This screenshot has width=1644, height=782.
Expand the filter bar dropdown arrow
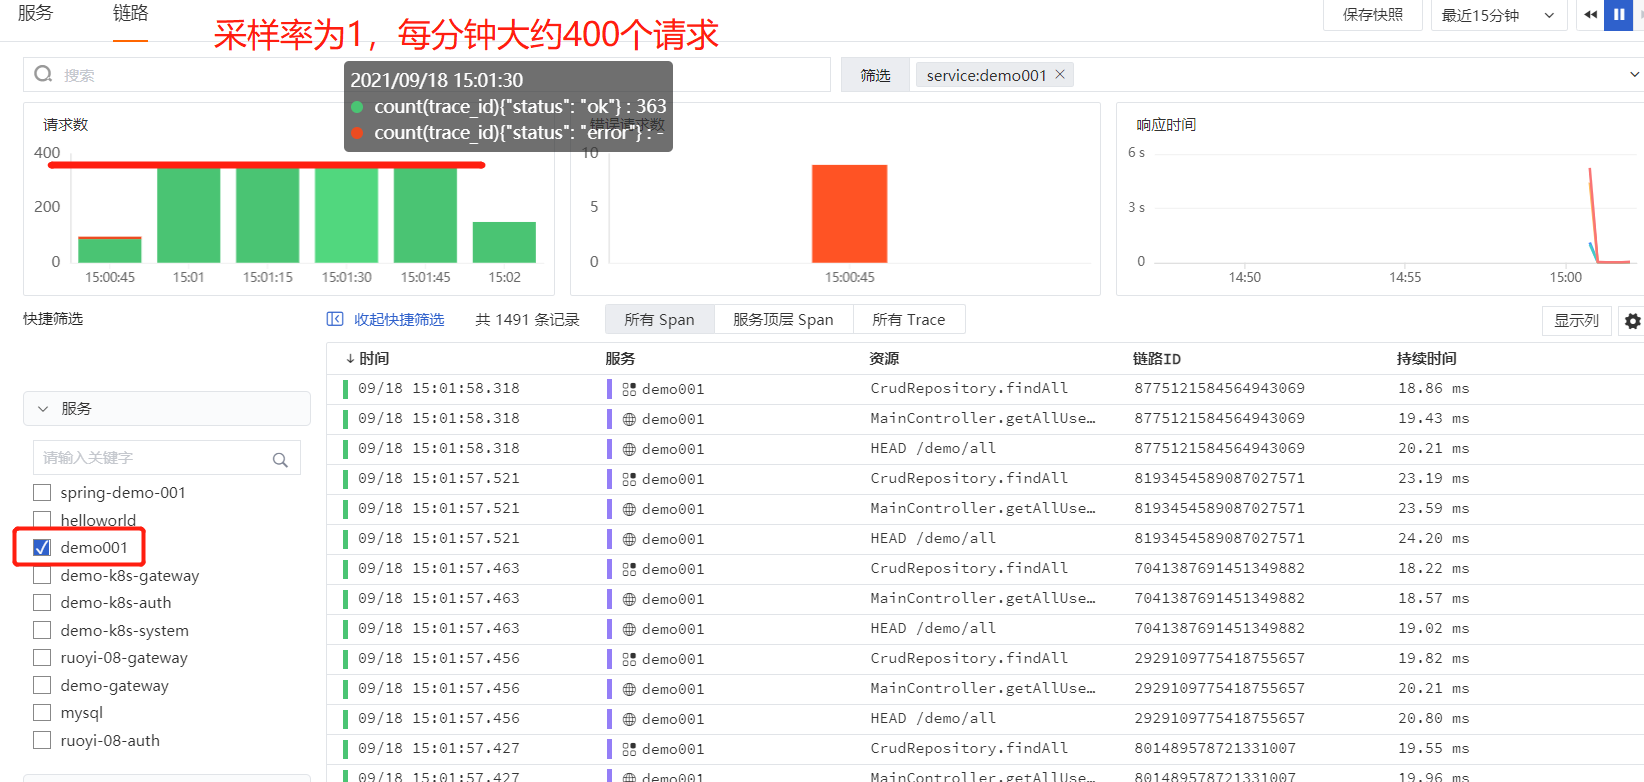[x=1635, y=74]
